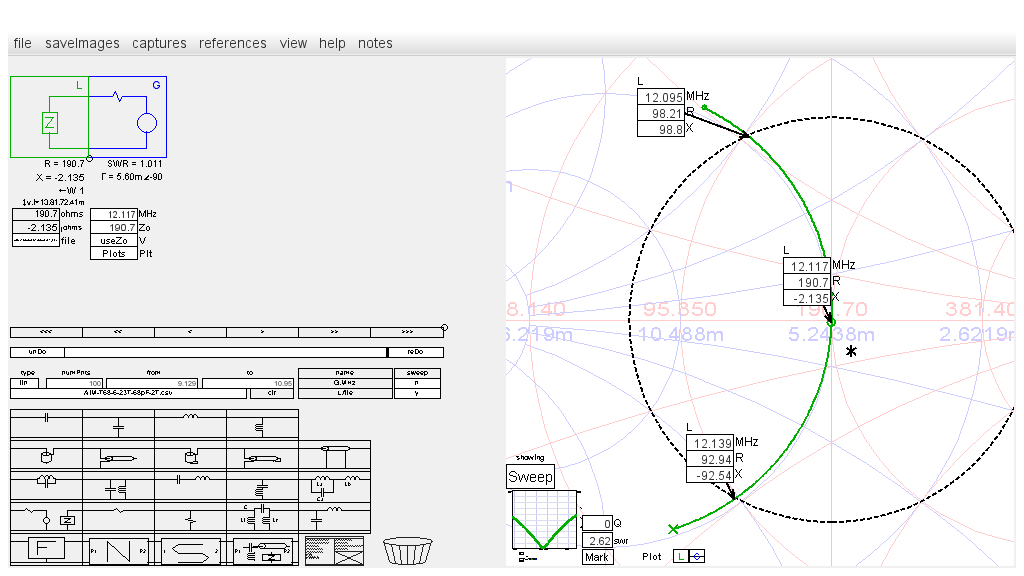Viewport: 1024px width, 576px height.
Task: Open the file menu
Action: coord(22,43)
